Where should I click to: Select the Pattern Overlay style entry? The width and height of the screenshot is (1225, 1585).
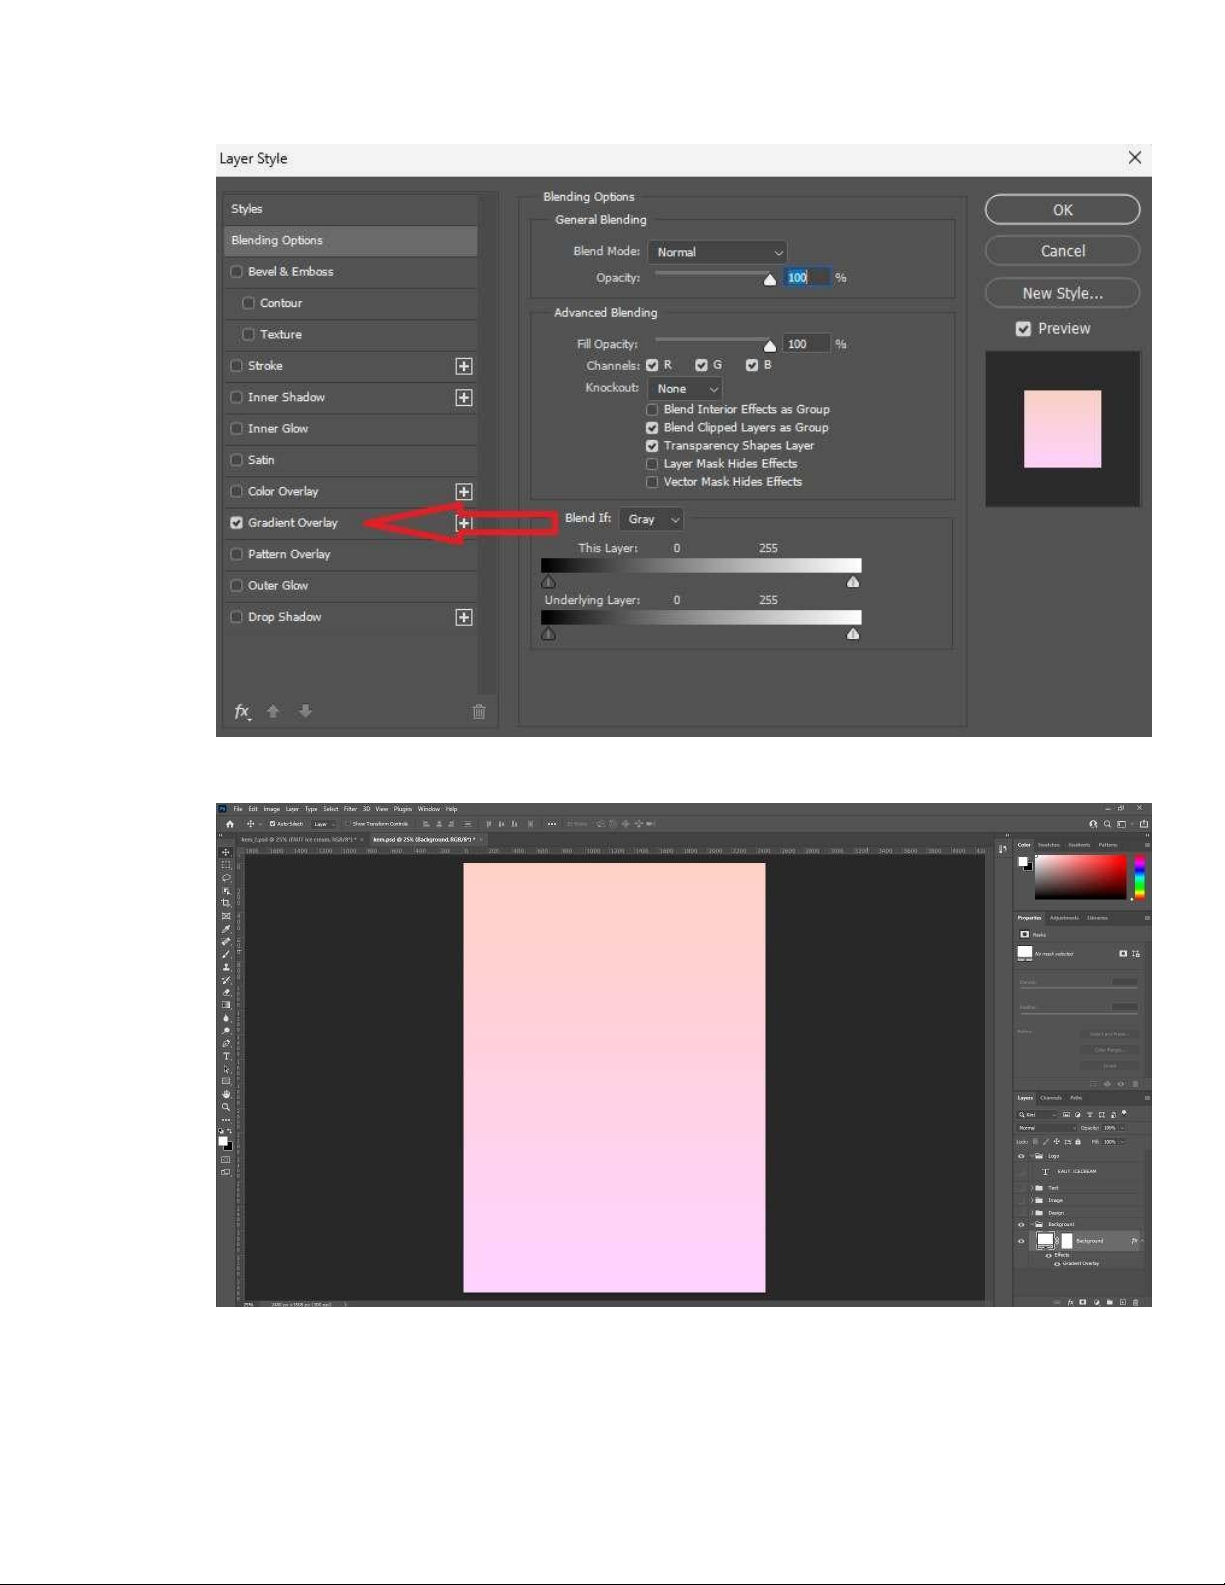pyautogui.click(x=289, y=554)
